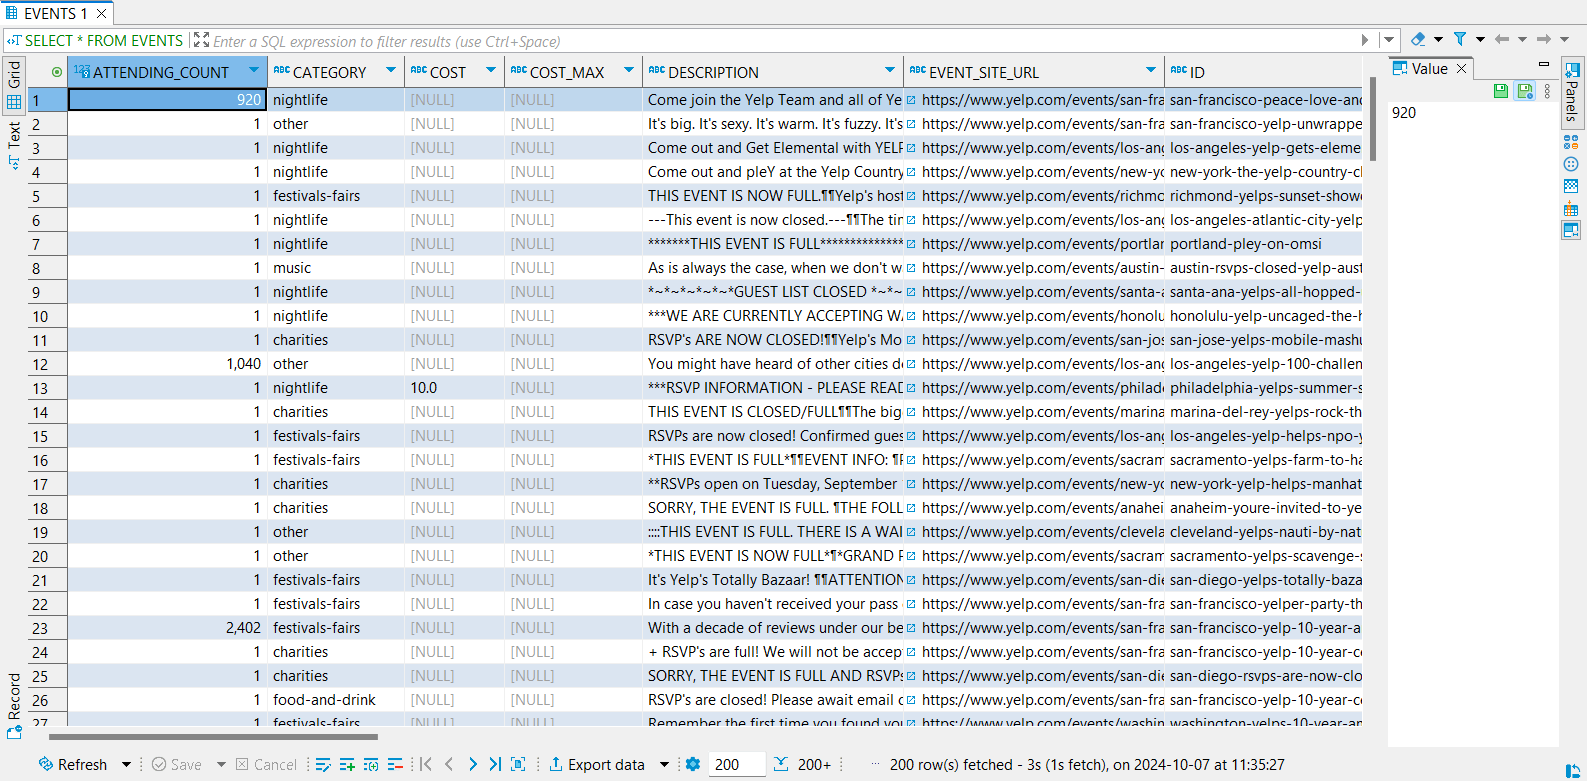Switch to the EVENTS 1 tab
The image size is (1587, 781).
56,13
